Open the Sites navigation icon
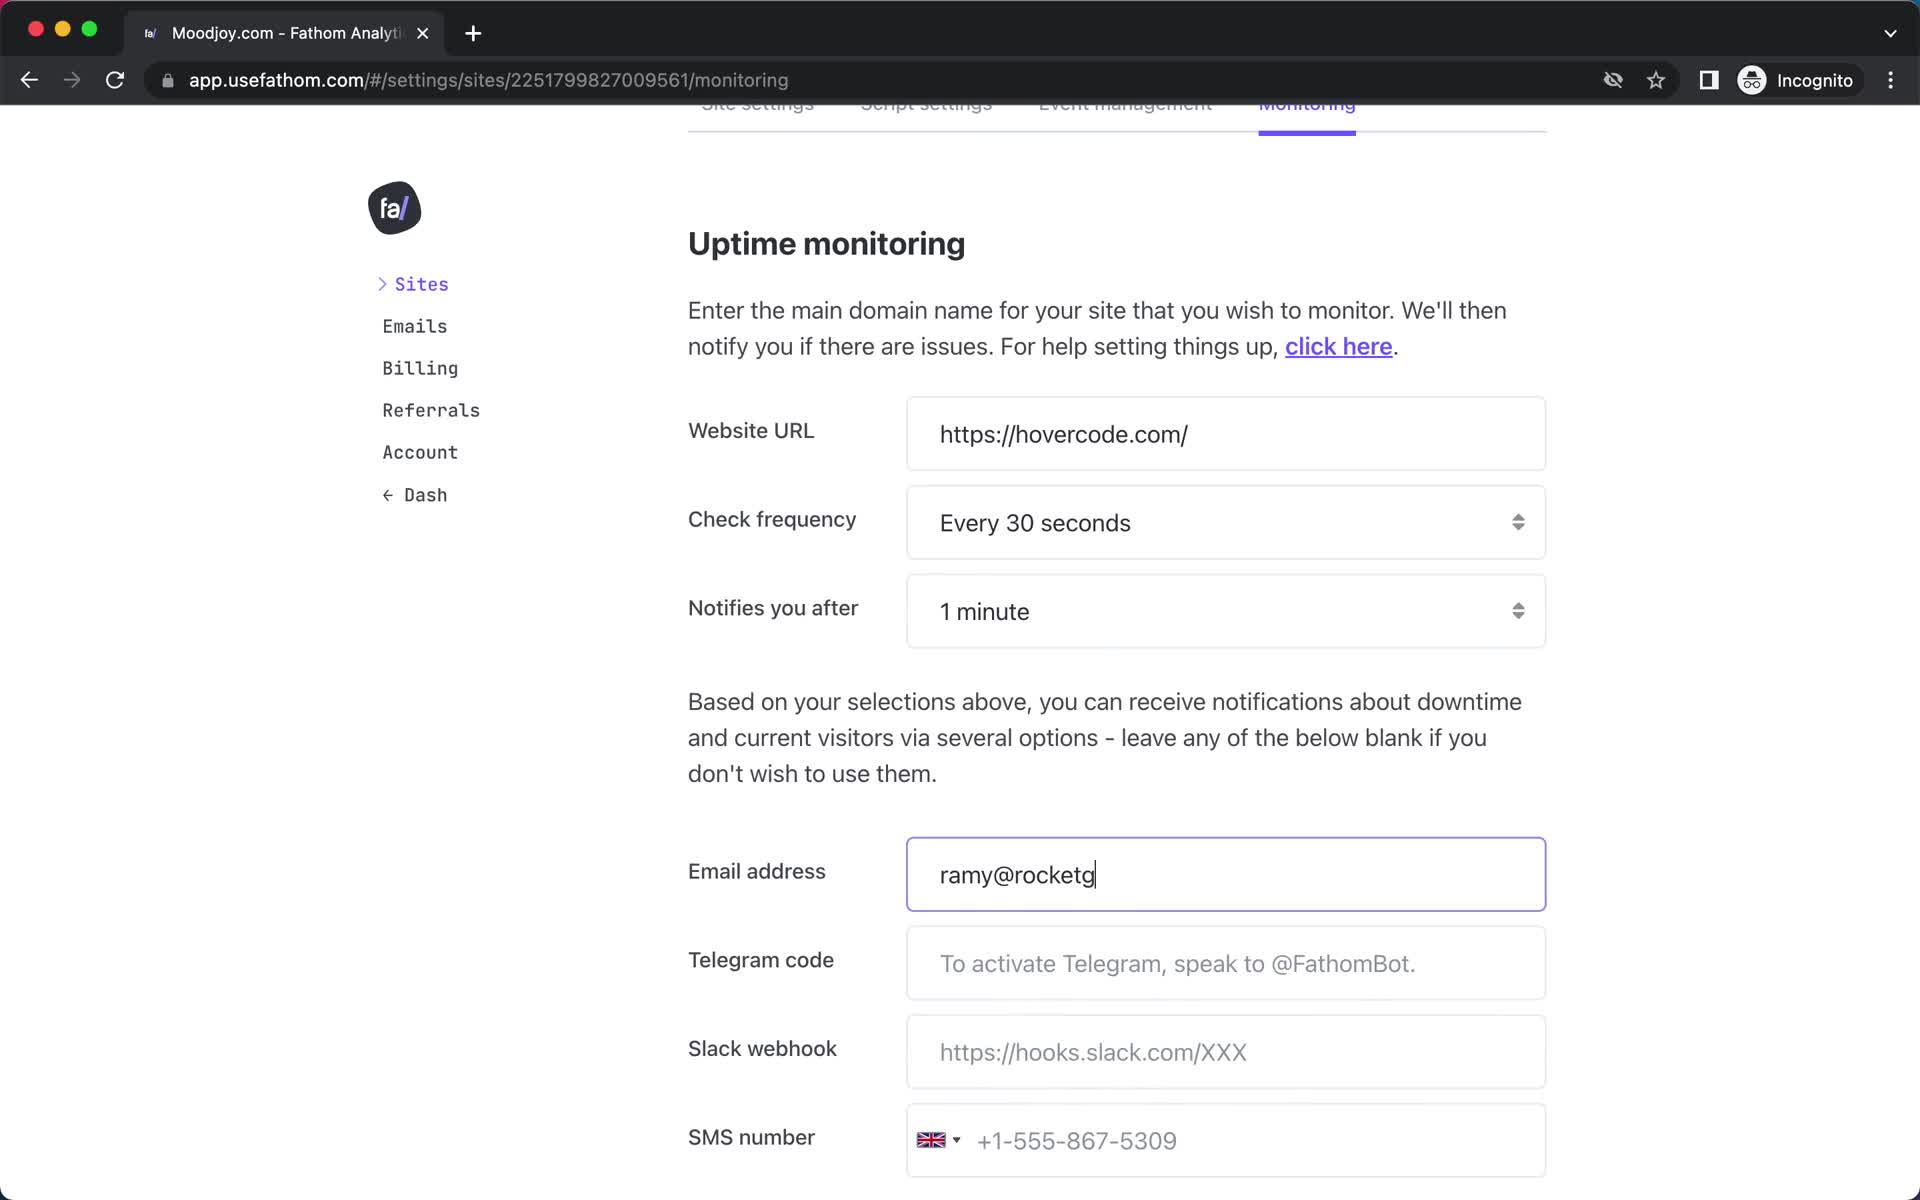Viewport: 1920px width, 1200px height. point(382,283)
